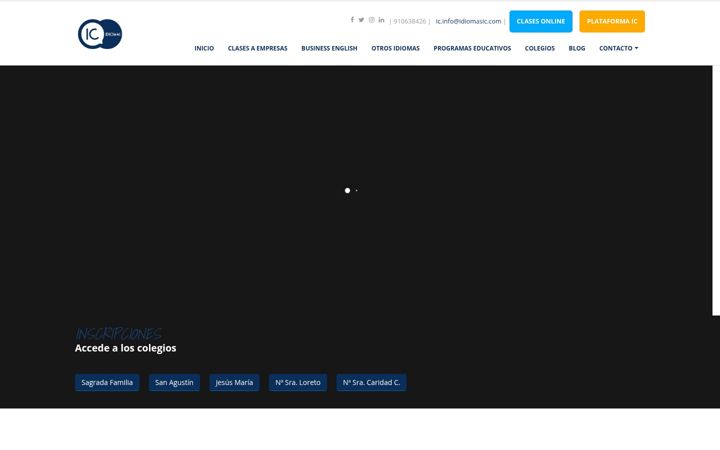Open Programas Educativos menu item
Screen dimensions: 720x450
click(472, 48)
